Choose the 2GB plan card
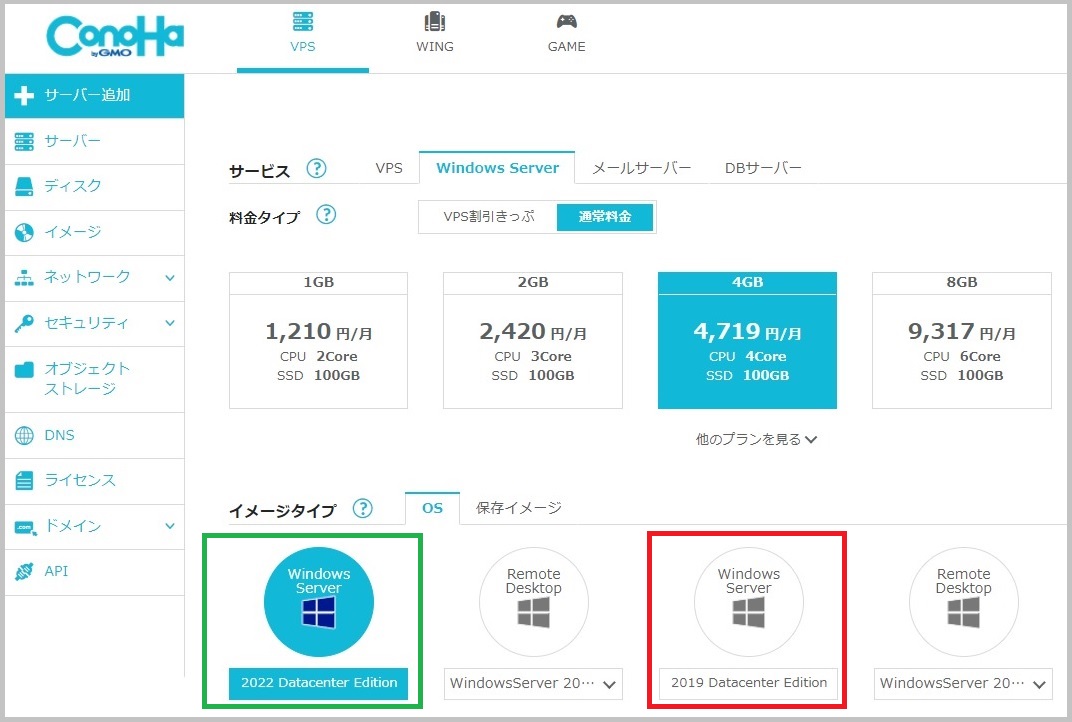The image size is (1072, 722). pyautogui.click(x=533, y=340)
